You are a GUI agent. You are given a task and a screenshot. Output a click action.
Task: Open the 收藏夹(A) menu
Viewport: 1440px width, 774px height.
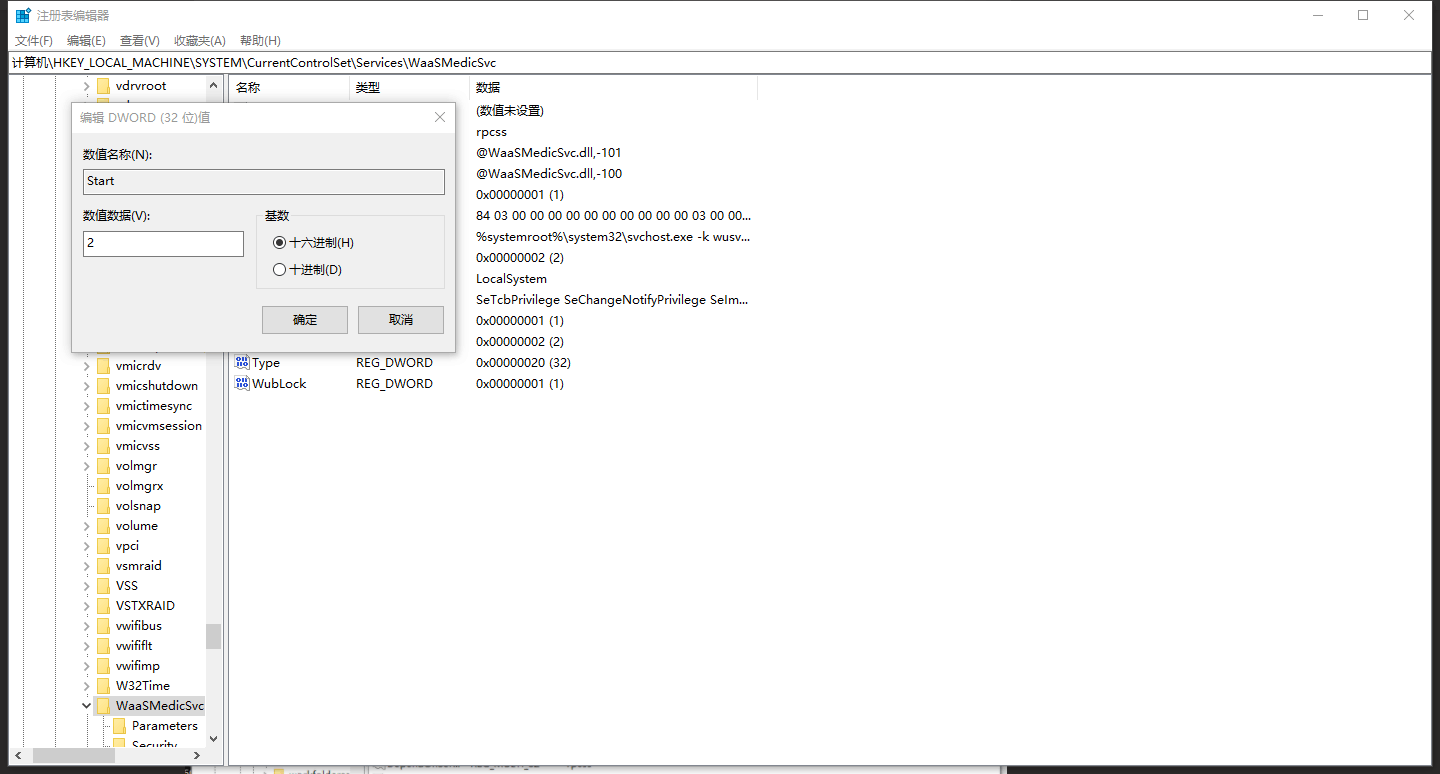click(x=200, y=41)
